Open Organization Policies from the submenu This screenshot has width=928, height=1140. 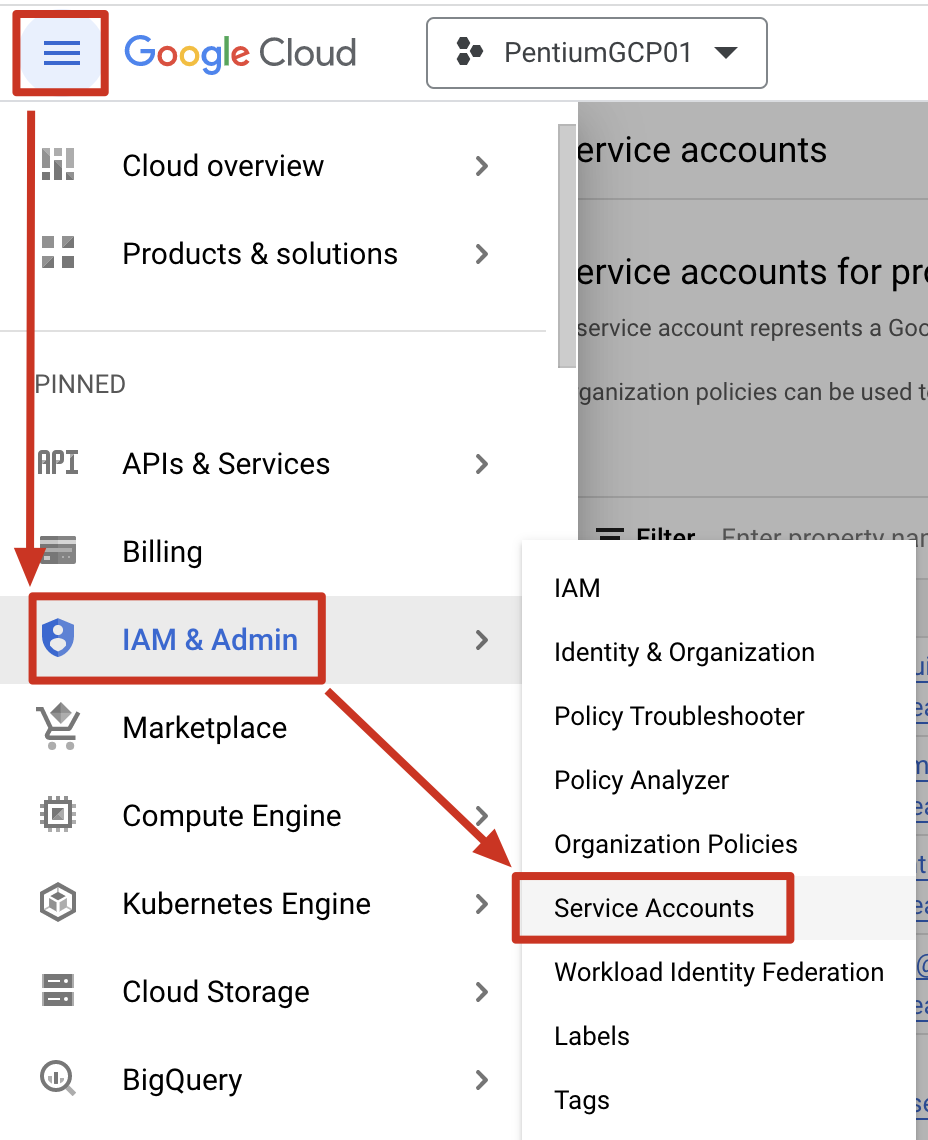coord(719,844)
